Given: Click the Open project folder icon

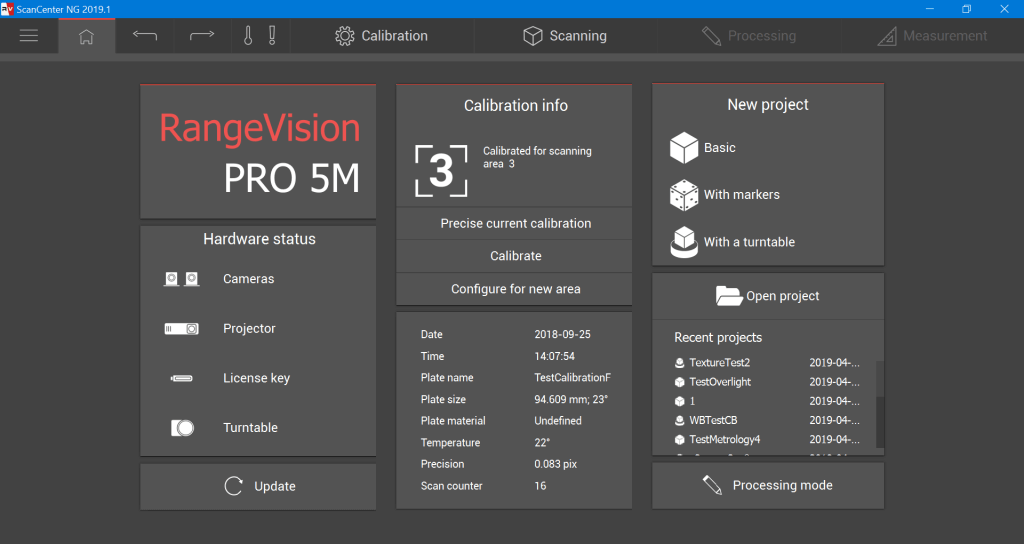Looking at the screenshot, I should click(x=729, y=296).
